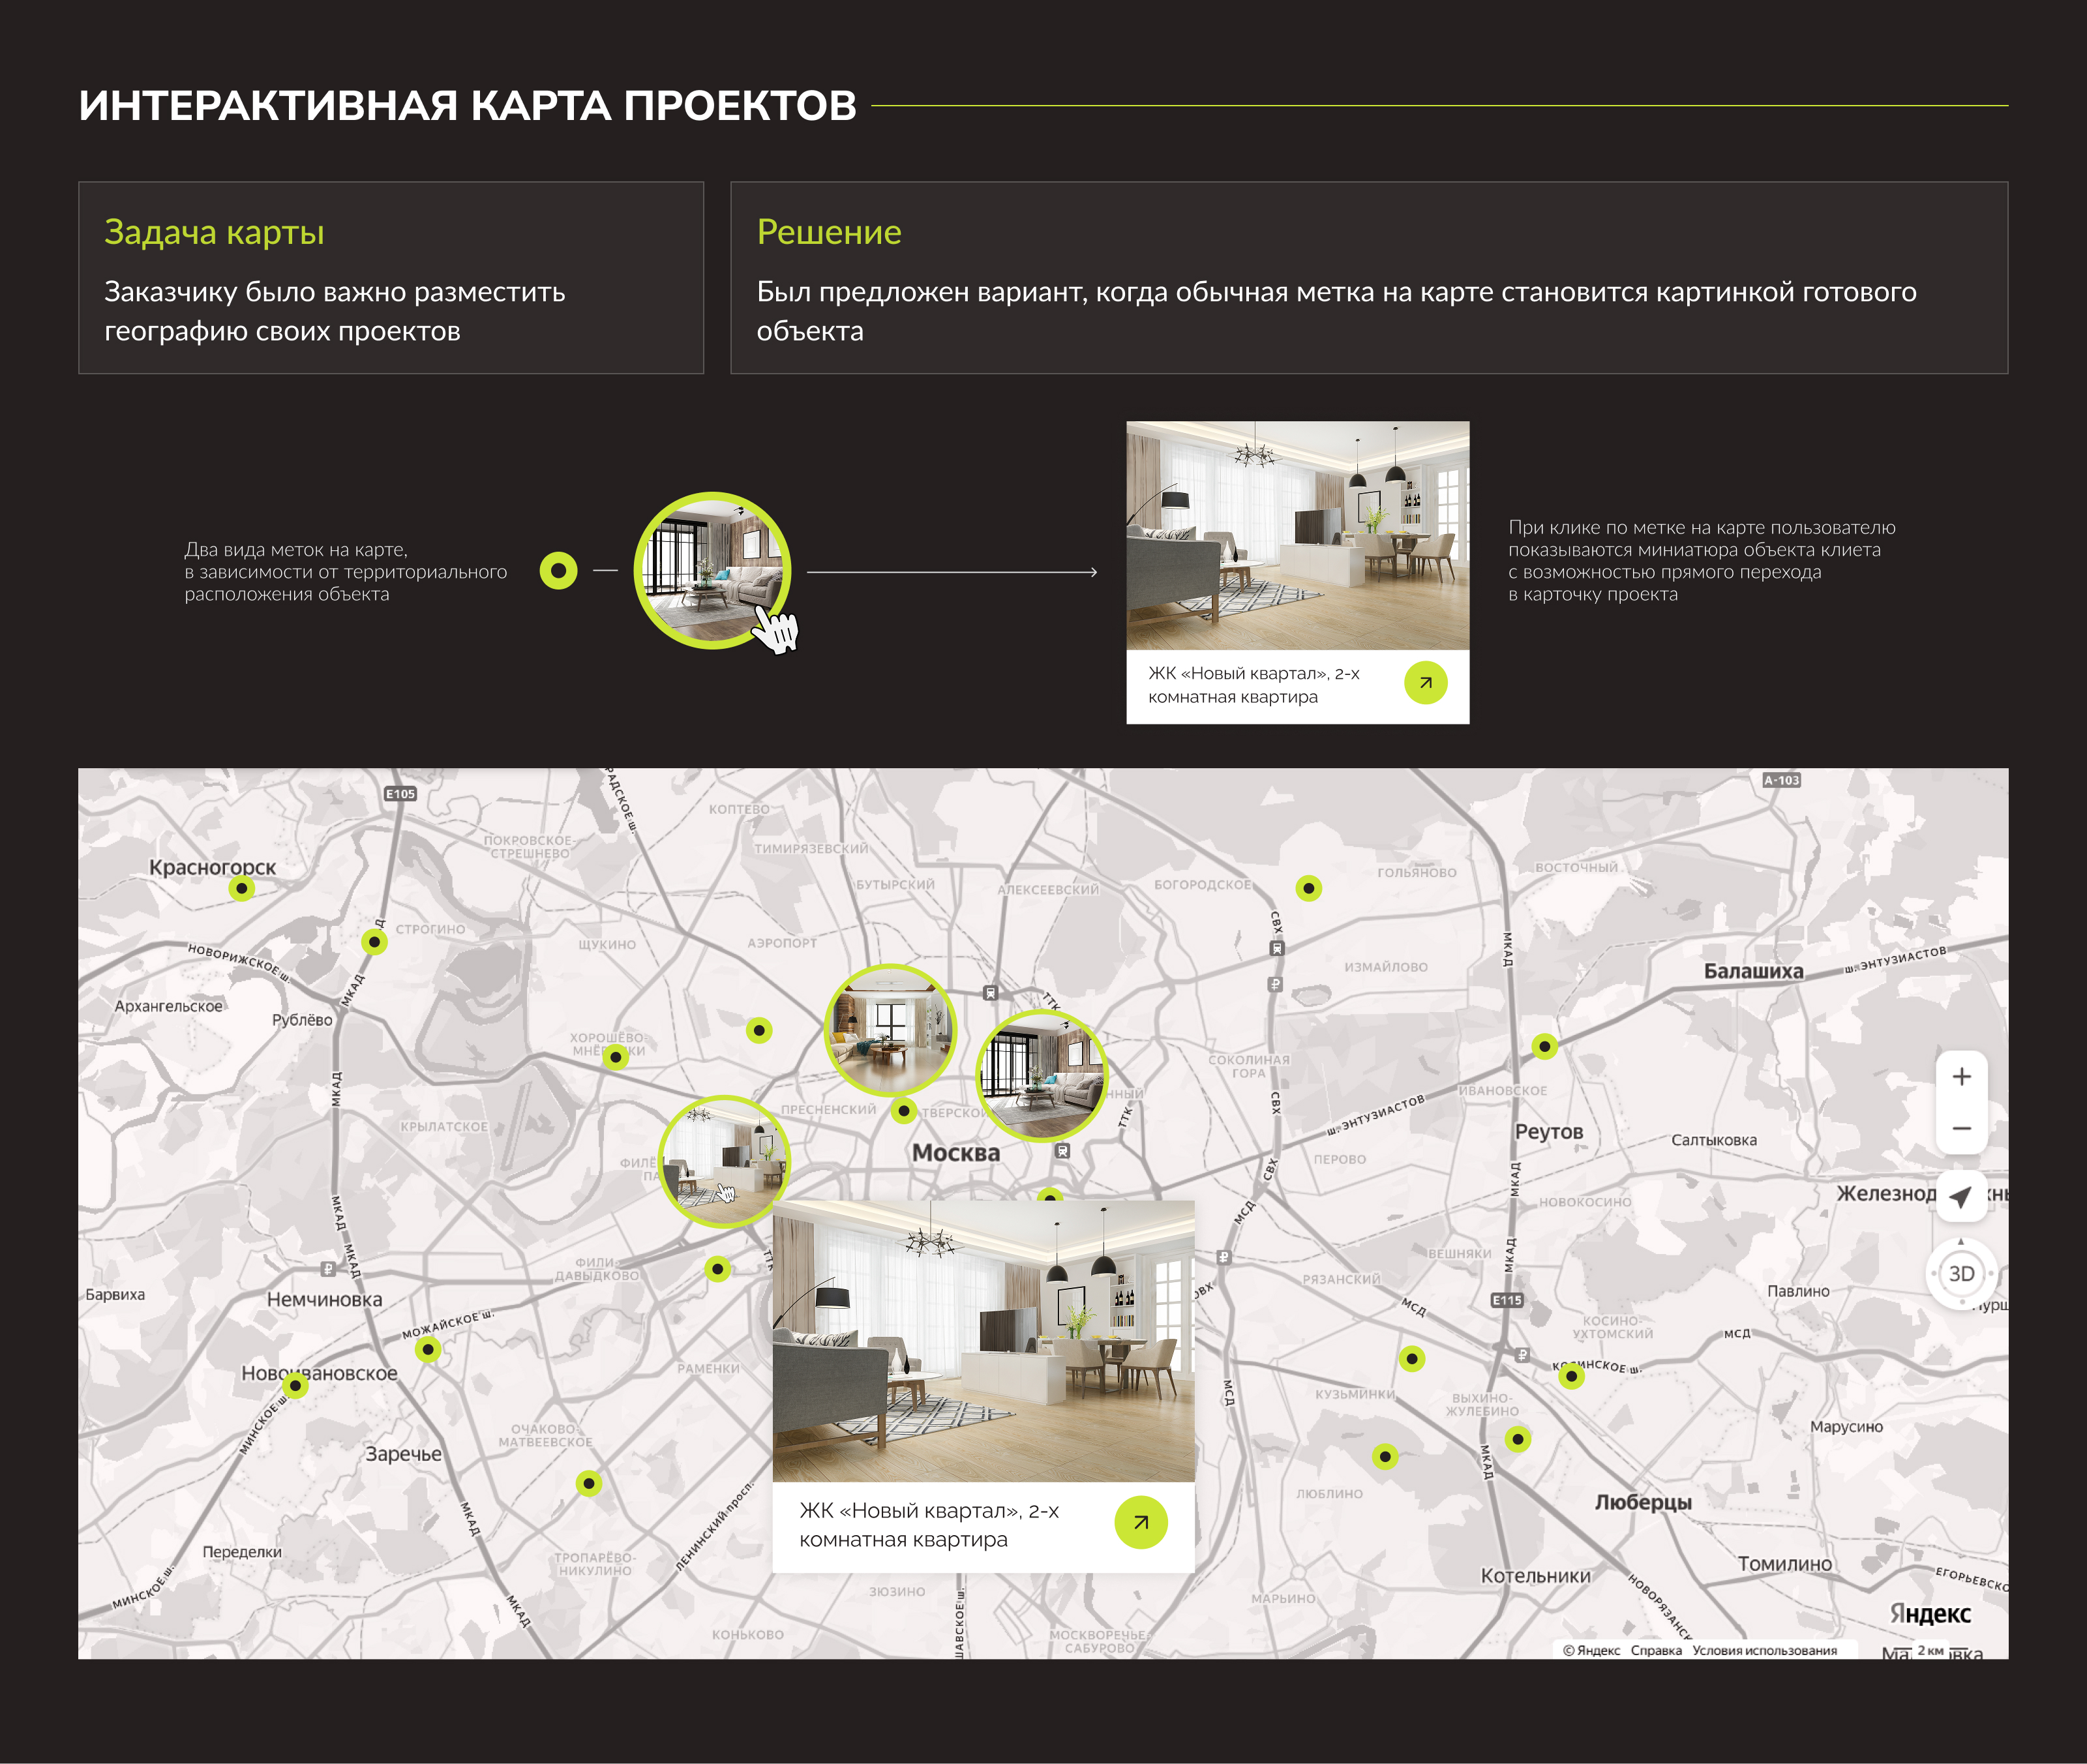Select marker above Кузьминки label
Image resolution: width=2087 pixels, height=1764 pixels.
point(1412,1358)
